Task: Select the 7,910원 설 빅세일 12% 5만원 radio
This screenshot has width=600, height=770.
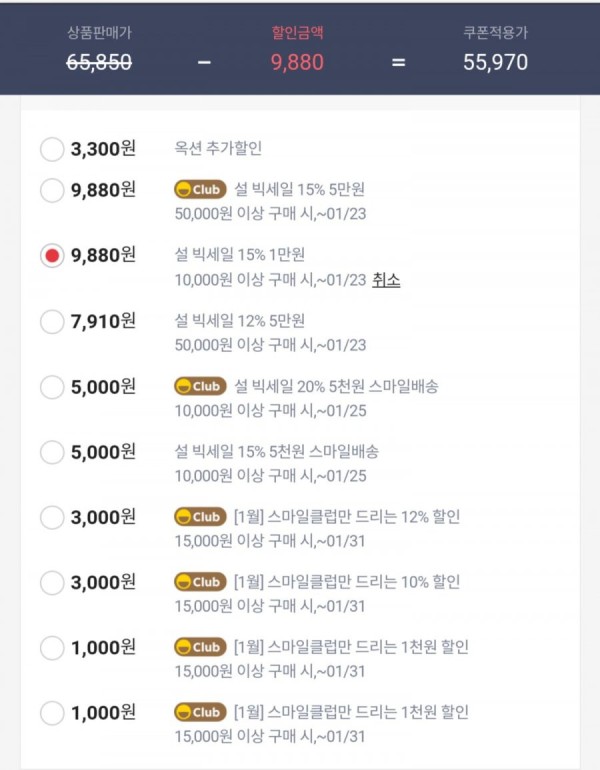Action: pyautogui.click(x=52, y=322)
